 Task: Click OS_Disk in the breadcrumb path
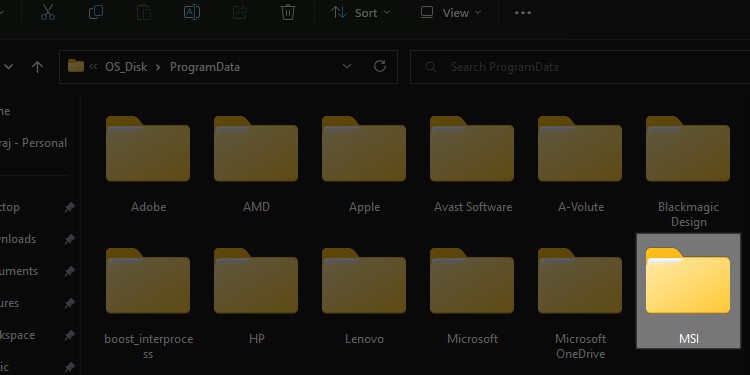(126, 67)
